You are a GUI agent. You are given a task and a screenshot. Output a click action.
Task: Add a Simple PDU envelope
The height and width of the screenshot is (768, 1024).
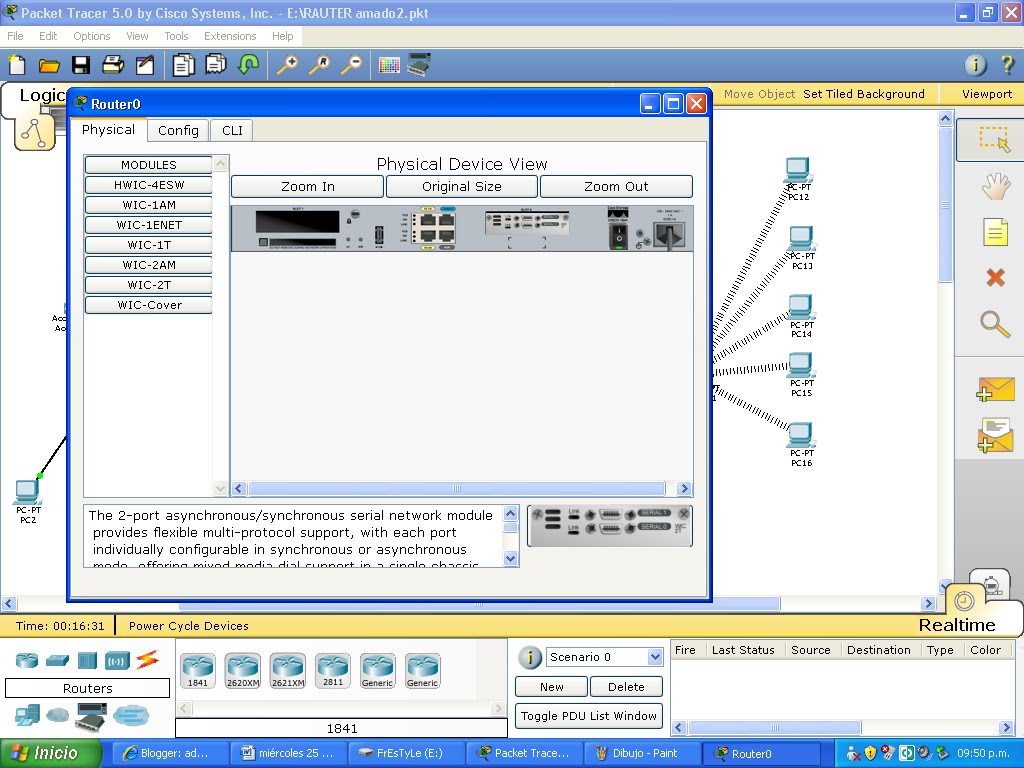[995, 389]
